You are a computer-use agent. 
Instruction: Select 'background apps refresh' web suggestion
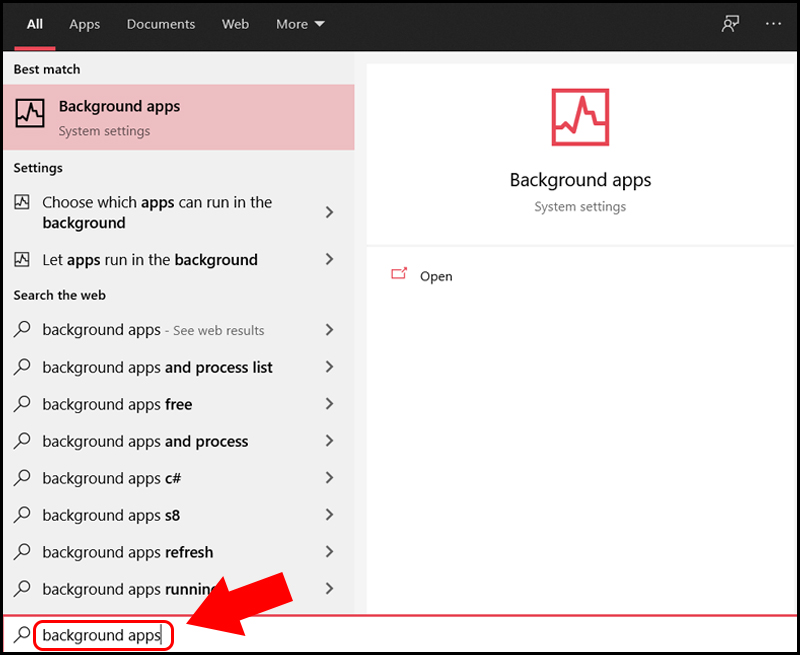127,552
